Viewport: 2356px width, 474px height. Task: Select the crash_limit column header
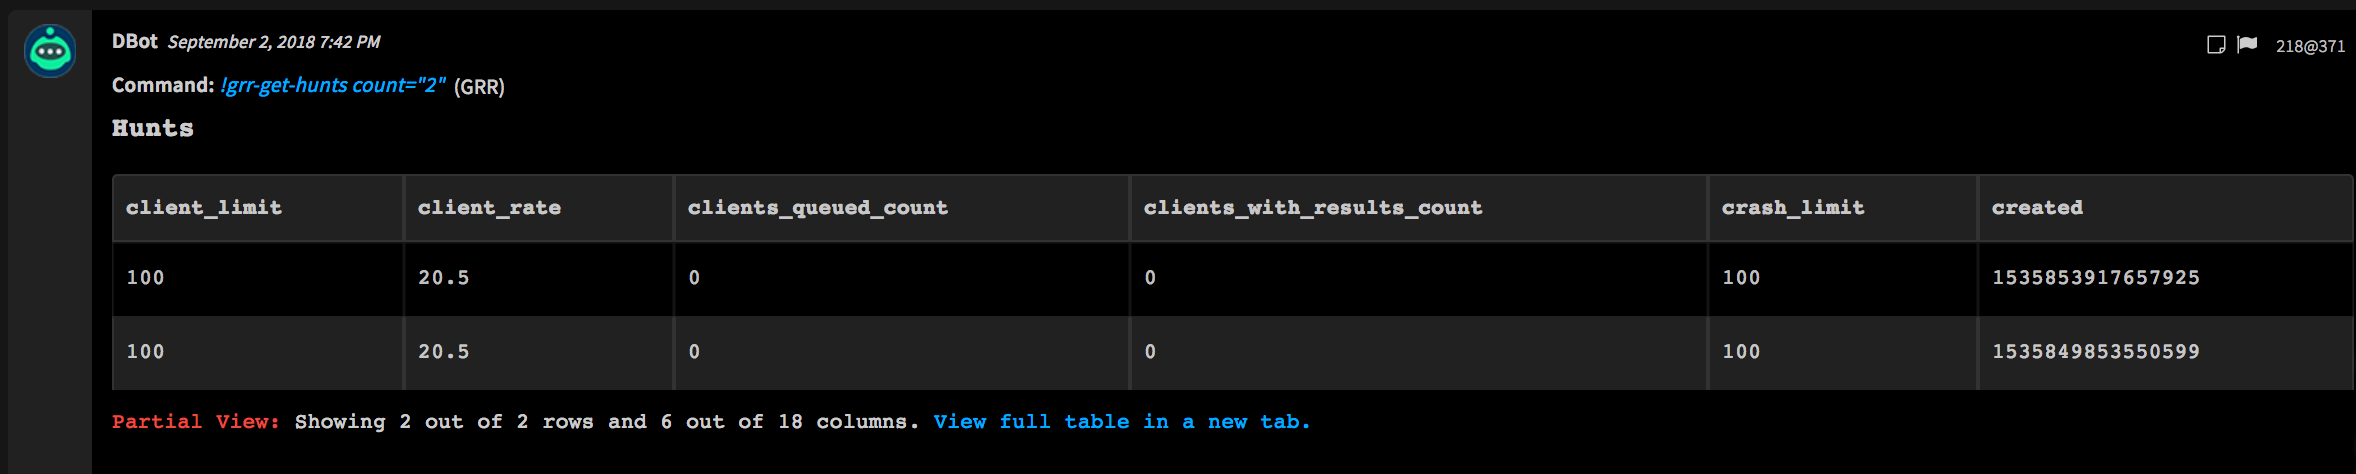[x=1792, y=208]
